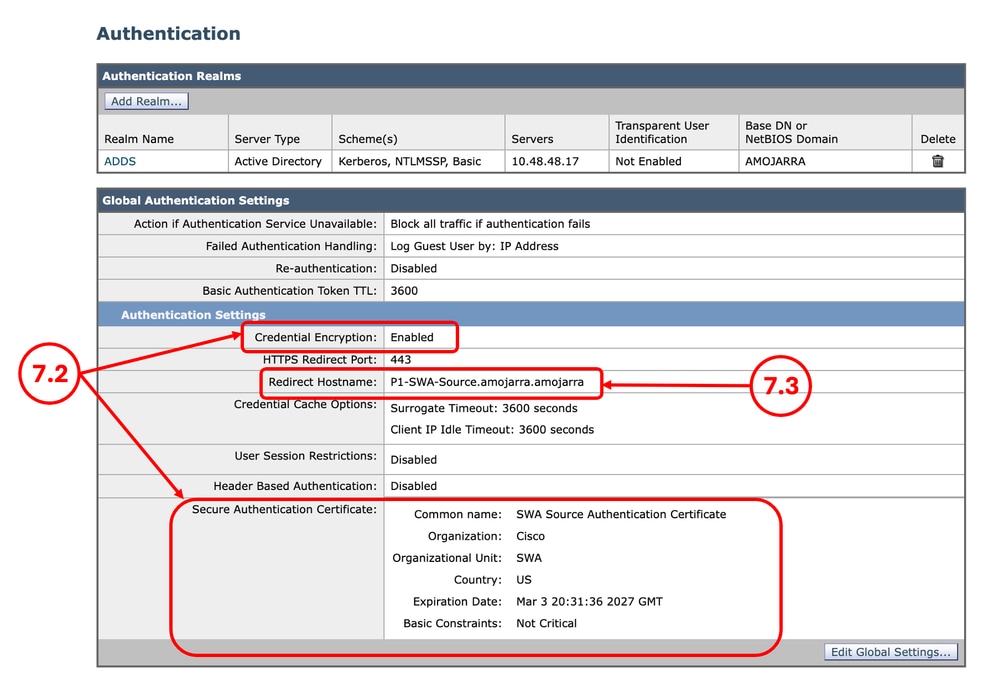This screenshot has width=999, height=689.
Task: Open the ADDS realm link
Action: click(x=119, y=161)
